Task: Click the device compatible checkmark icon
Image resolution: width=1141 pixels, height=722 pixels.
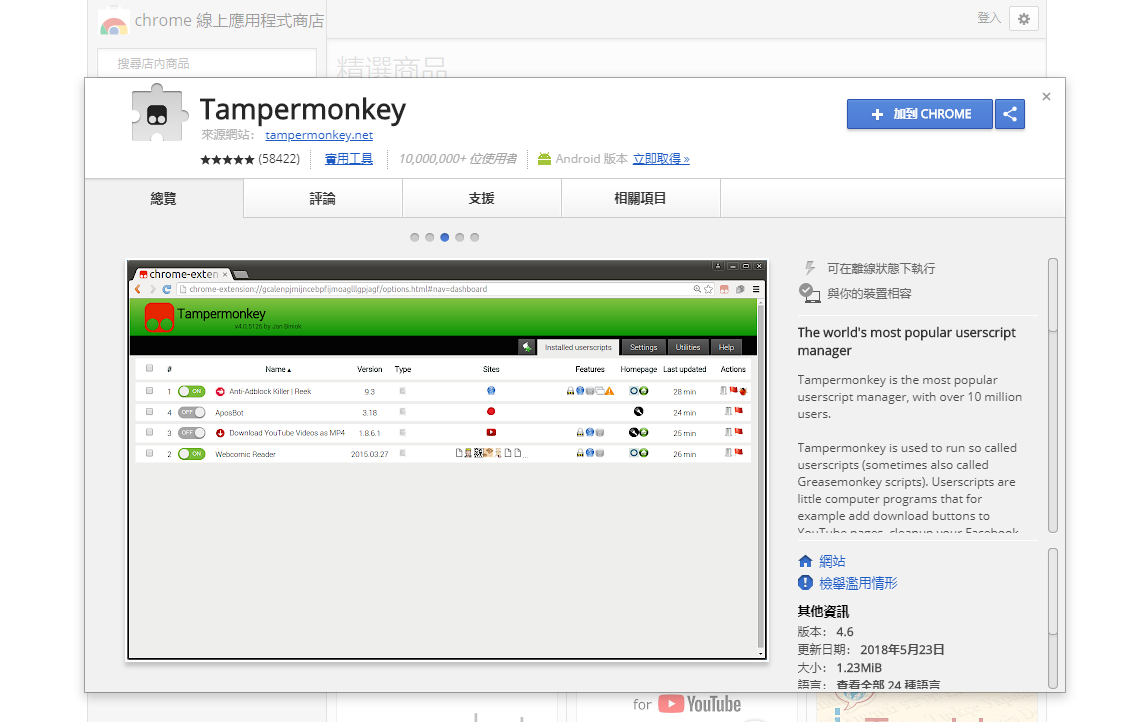Action: (809, 293)
